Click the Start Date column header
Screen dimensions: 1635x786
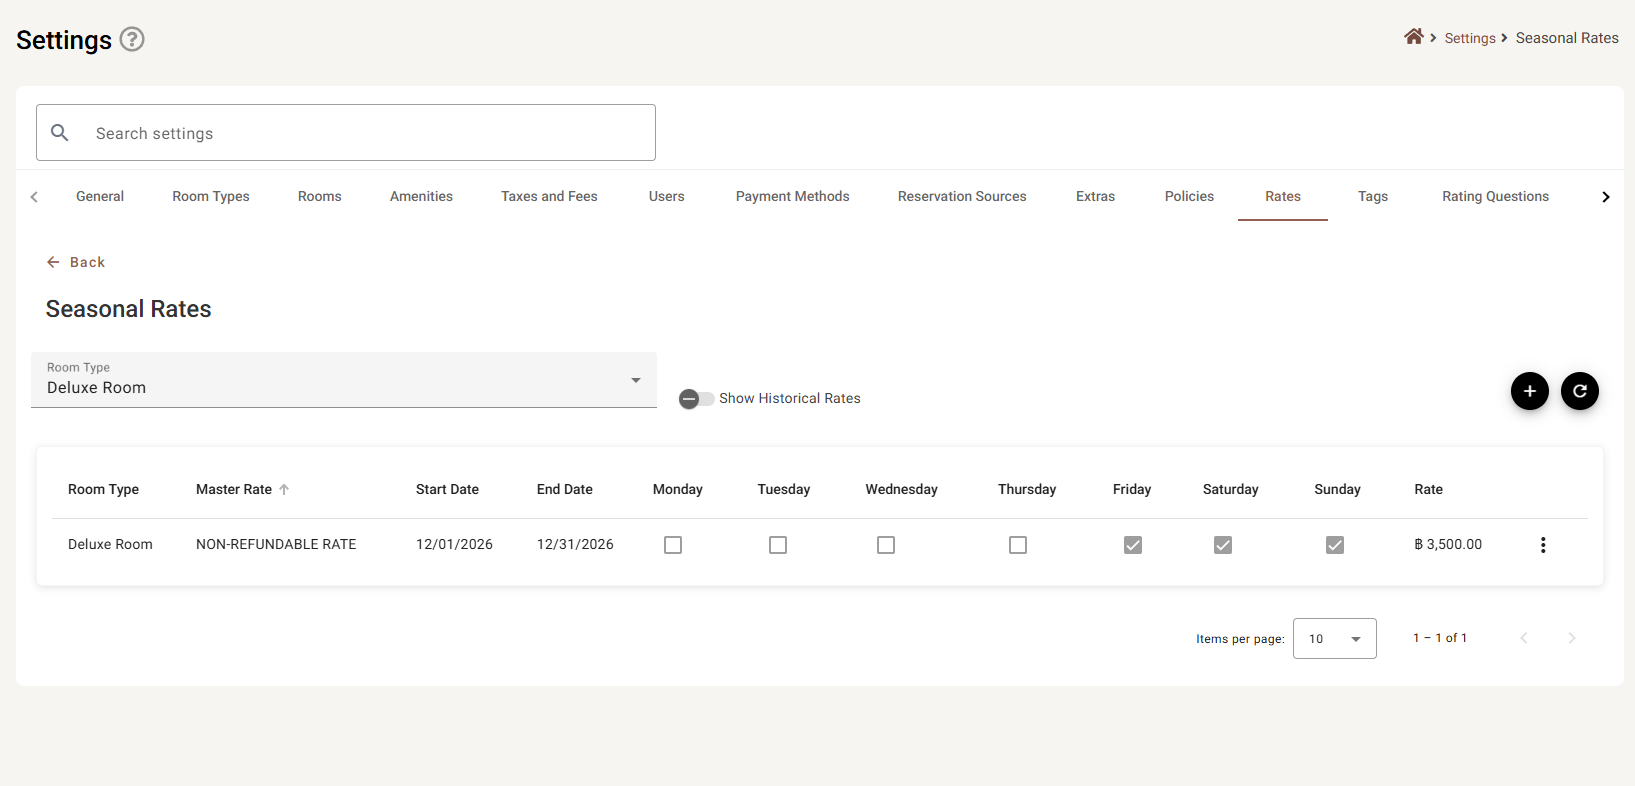[447, 489]
